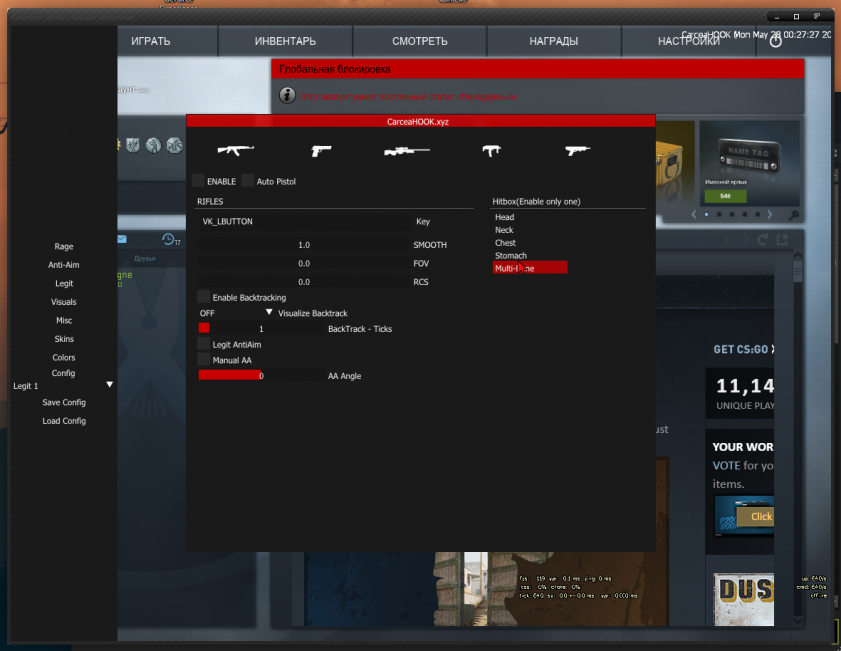841x651 pixels.
Task: Select Stomach hitbox
Action: click(x=511, y=255)
